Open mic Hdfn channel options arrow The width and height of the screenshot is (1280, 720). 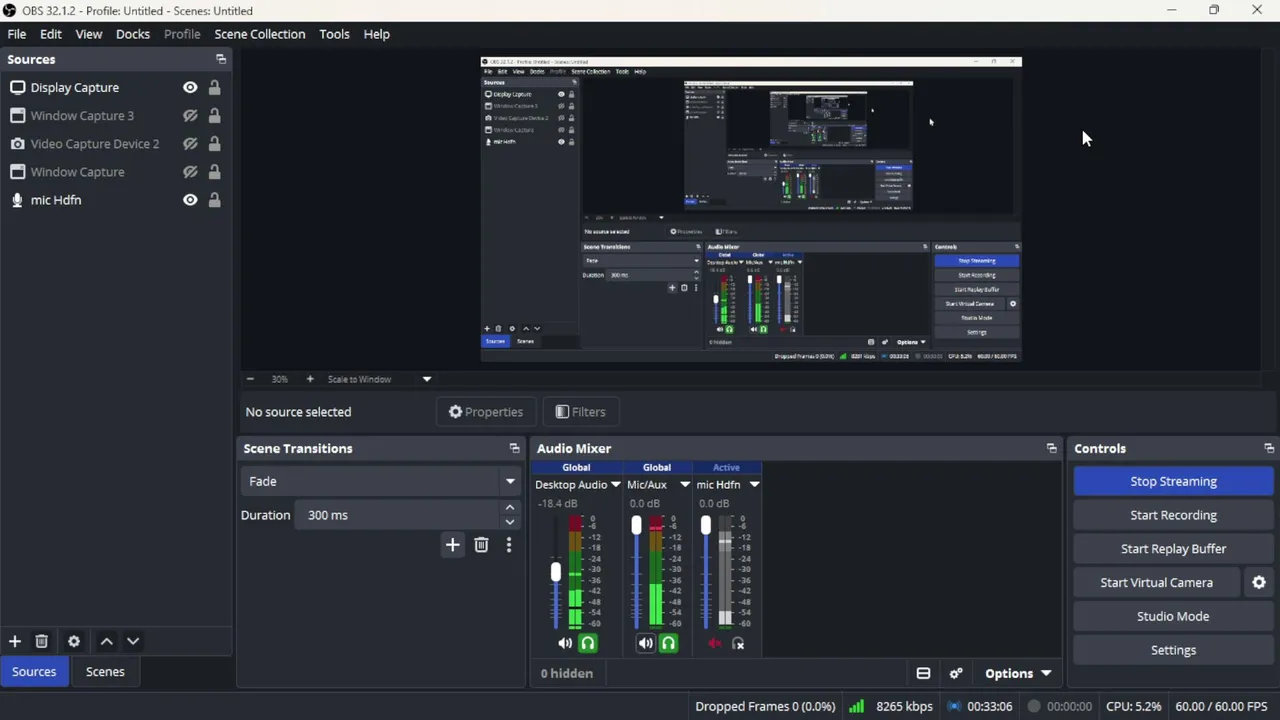click(754, 485)
